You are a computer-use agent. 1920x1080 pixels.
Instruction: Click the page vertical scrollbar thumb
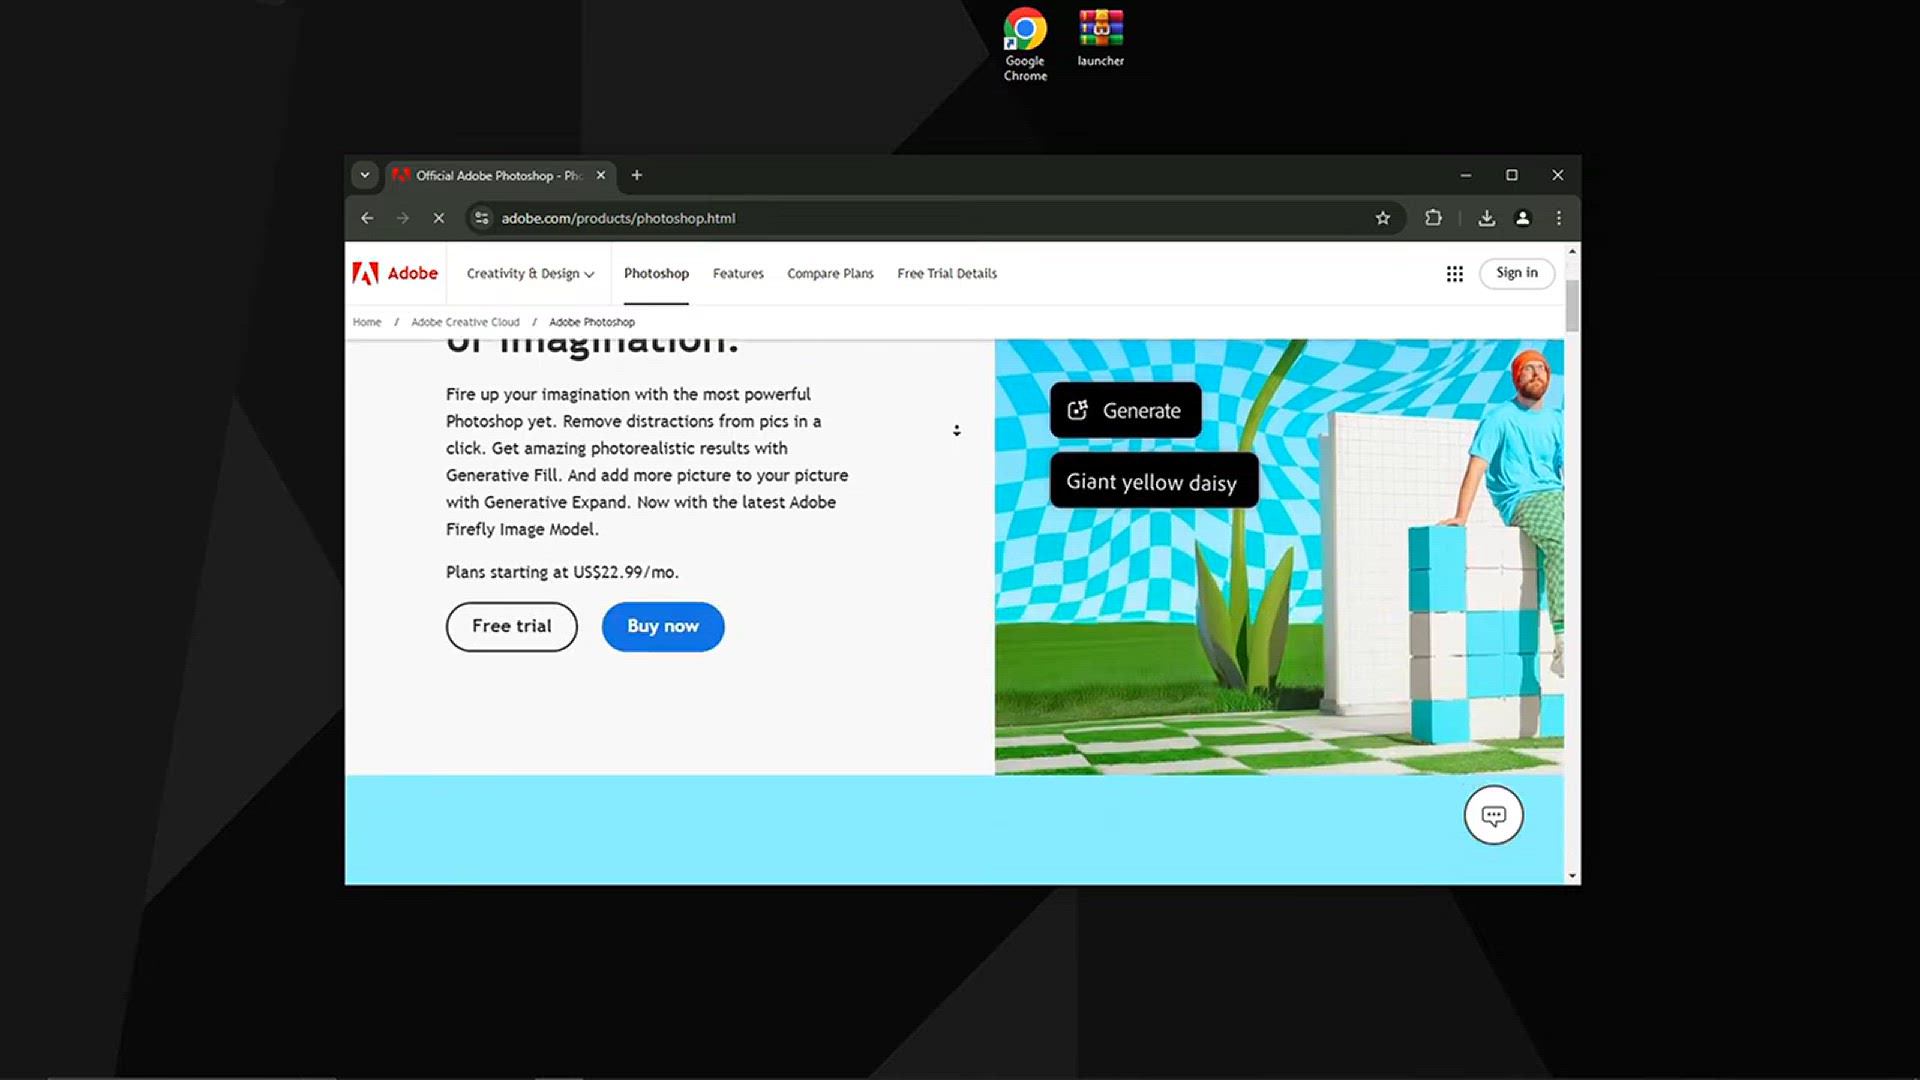(1573, 305)
